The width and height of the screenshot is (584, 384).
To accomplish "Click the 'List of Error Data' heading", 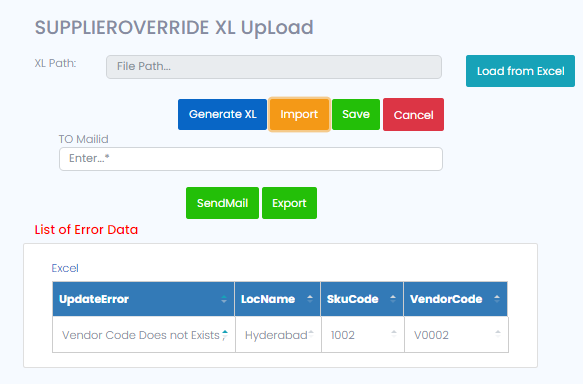I will click(86, 230).
